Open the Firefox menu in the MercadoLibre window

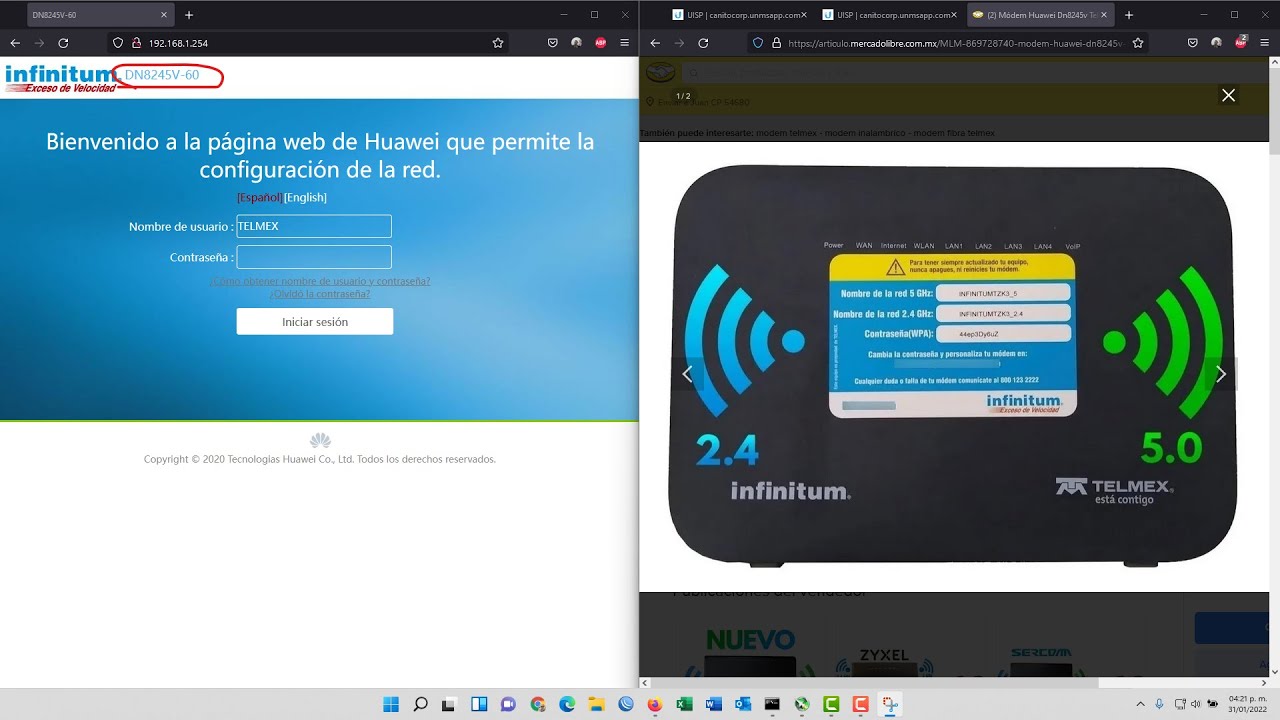(1266, 43)
